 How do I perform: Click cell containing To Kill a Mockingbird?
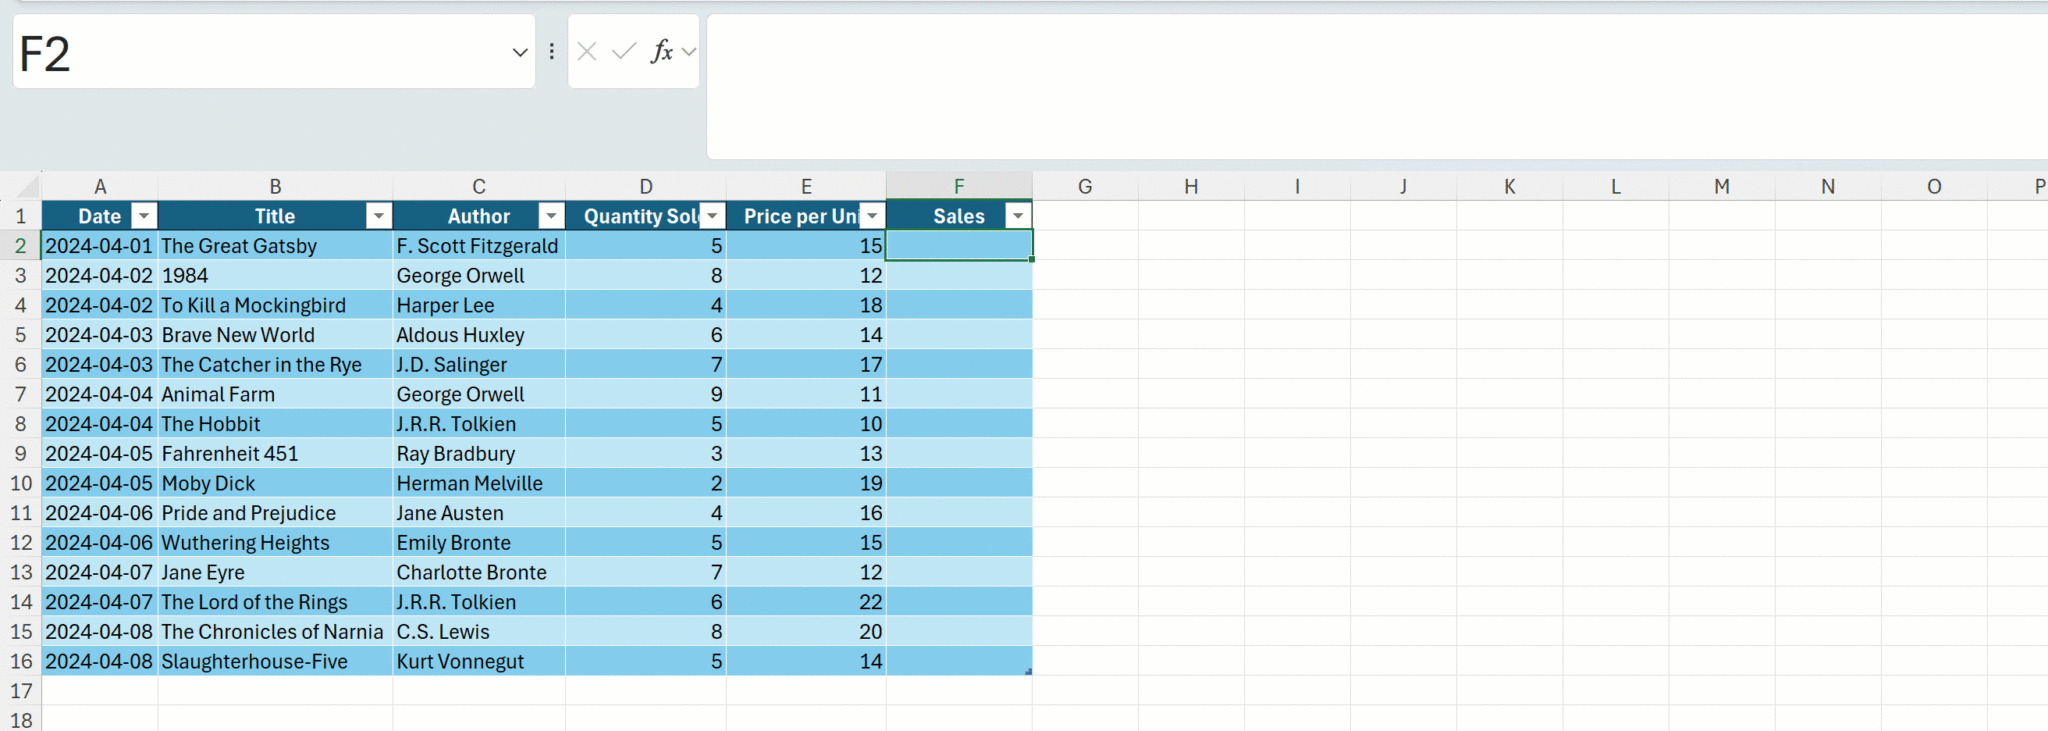click(275, 305)
